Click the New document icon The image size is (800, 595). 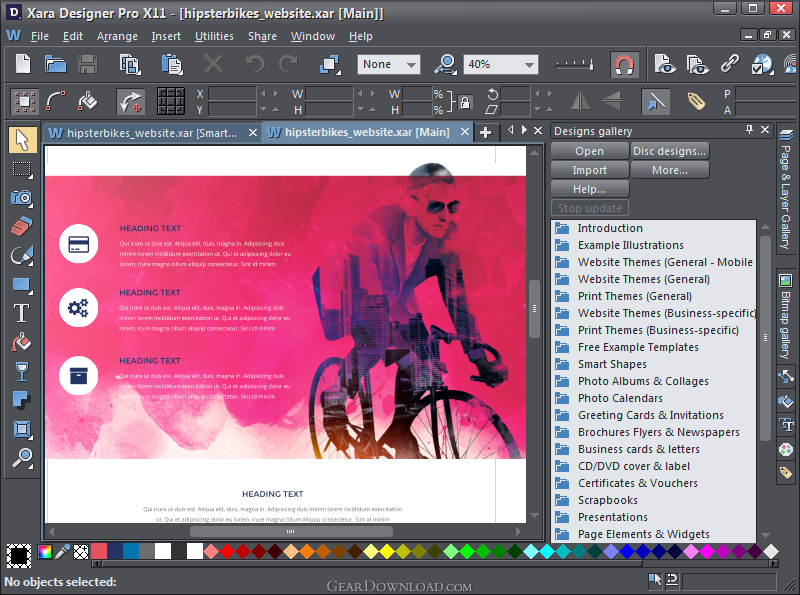click(23, 64)
